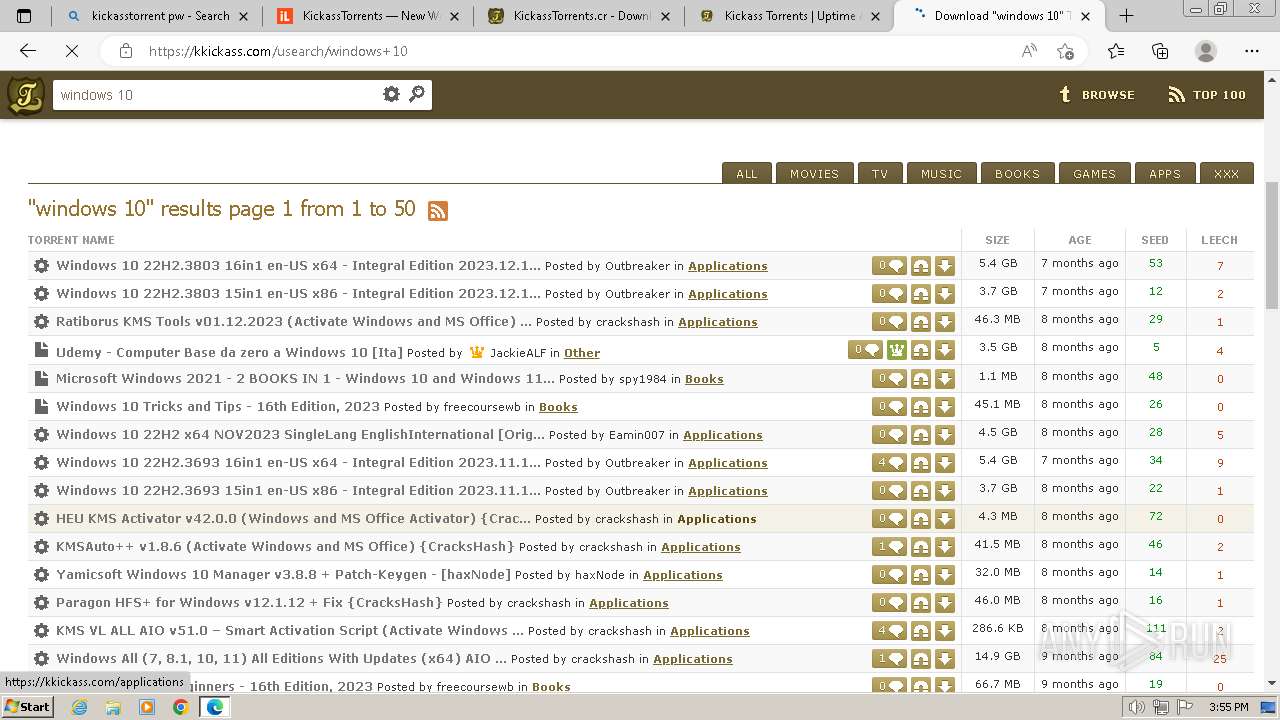
Task: Open KMSAuto++ v1.8.6 torrent title
Action: click(x=285, y=546)
